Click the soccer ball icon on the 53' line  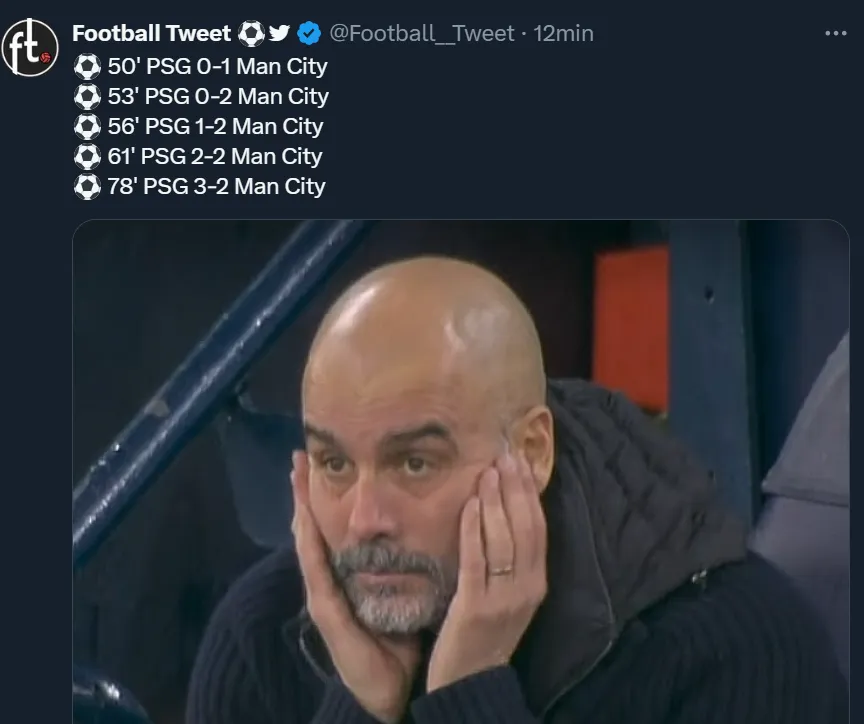[x=87, y=97]
